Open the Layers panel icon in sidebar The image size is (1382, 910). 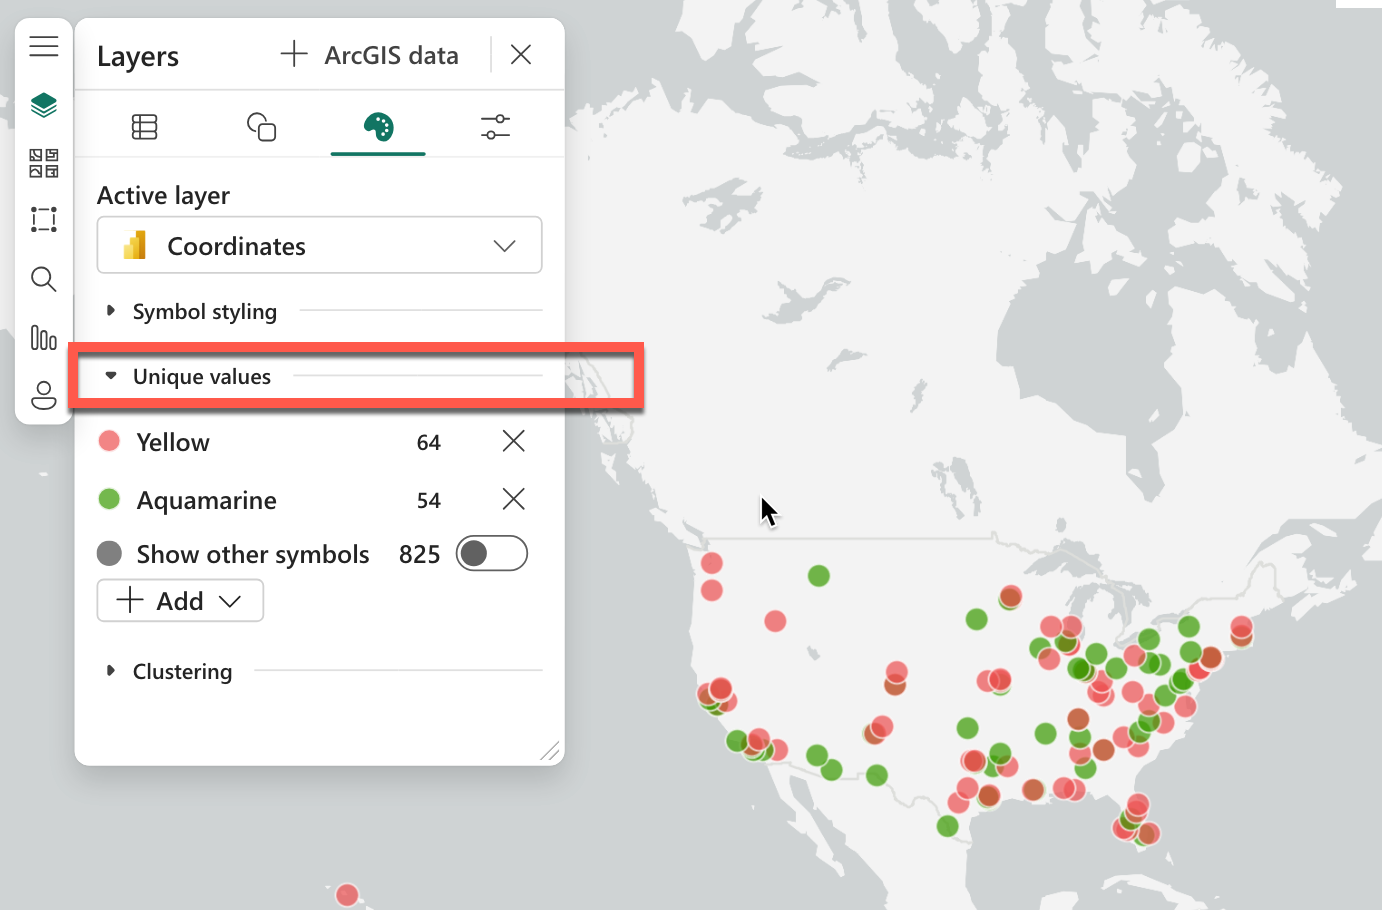click(x=43, y=103)
